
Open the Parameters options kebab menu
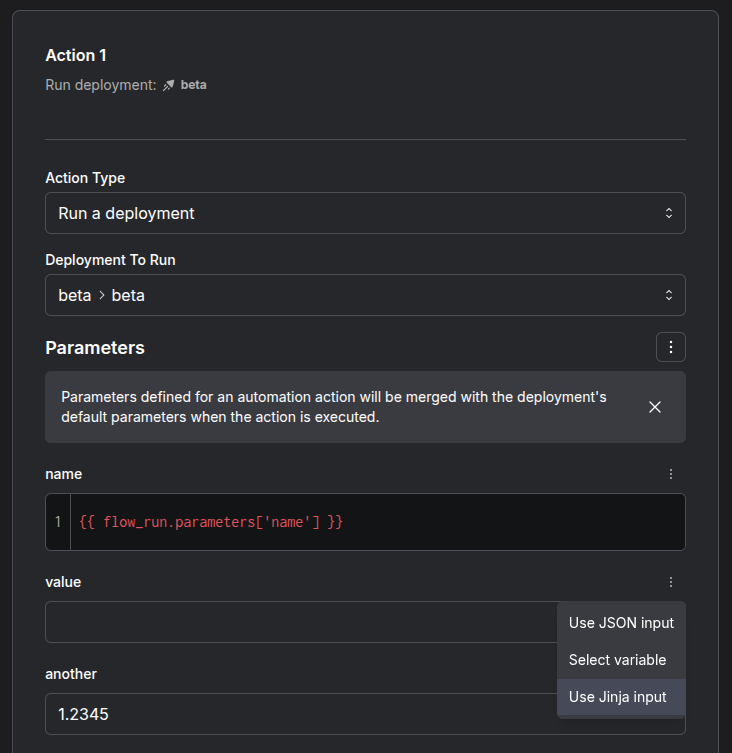click(x=671, y=347)
